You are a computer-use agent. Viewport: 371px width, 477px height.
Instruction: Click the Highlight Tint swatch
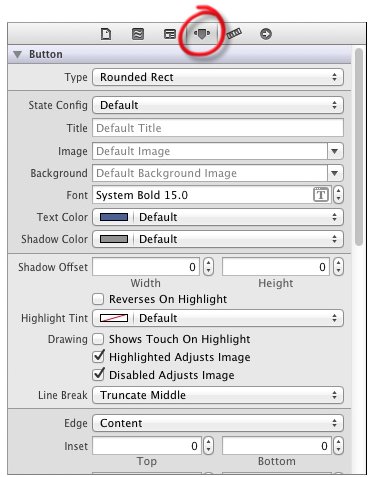coord(114,318)
